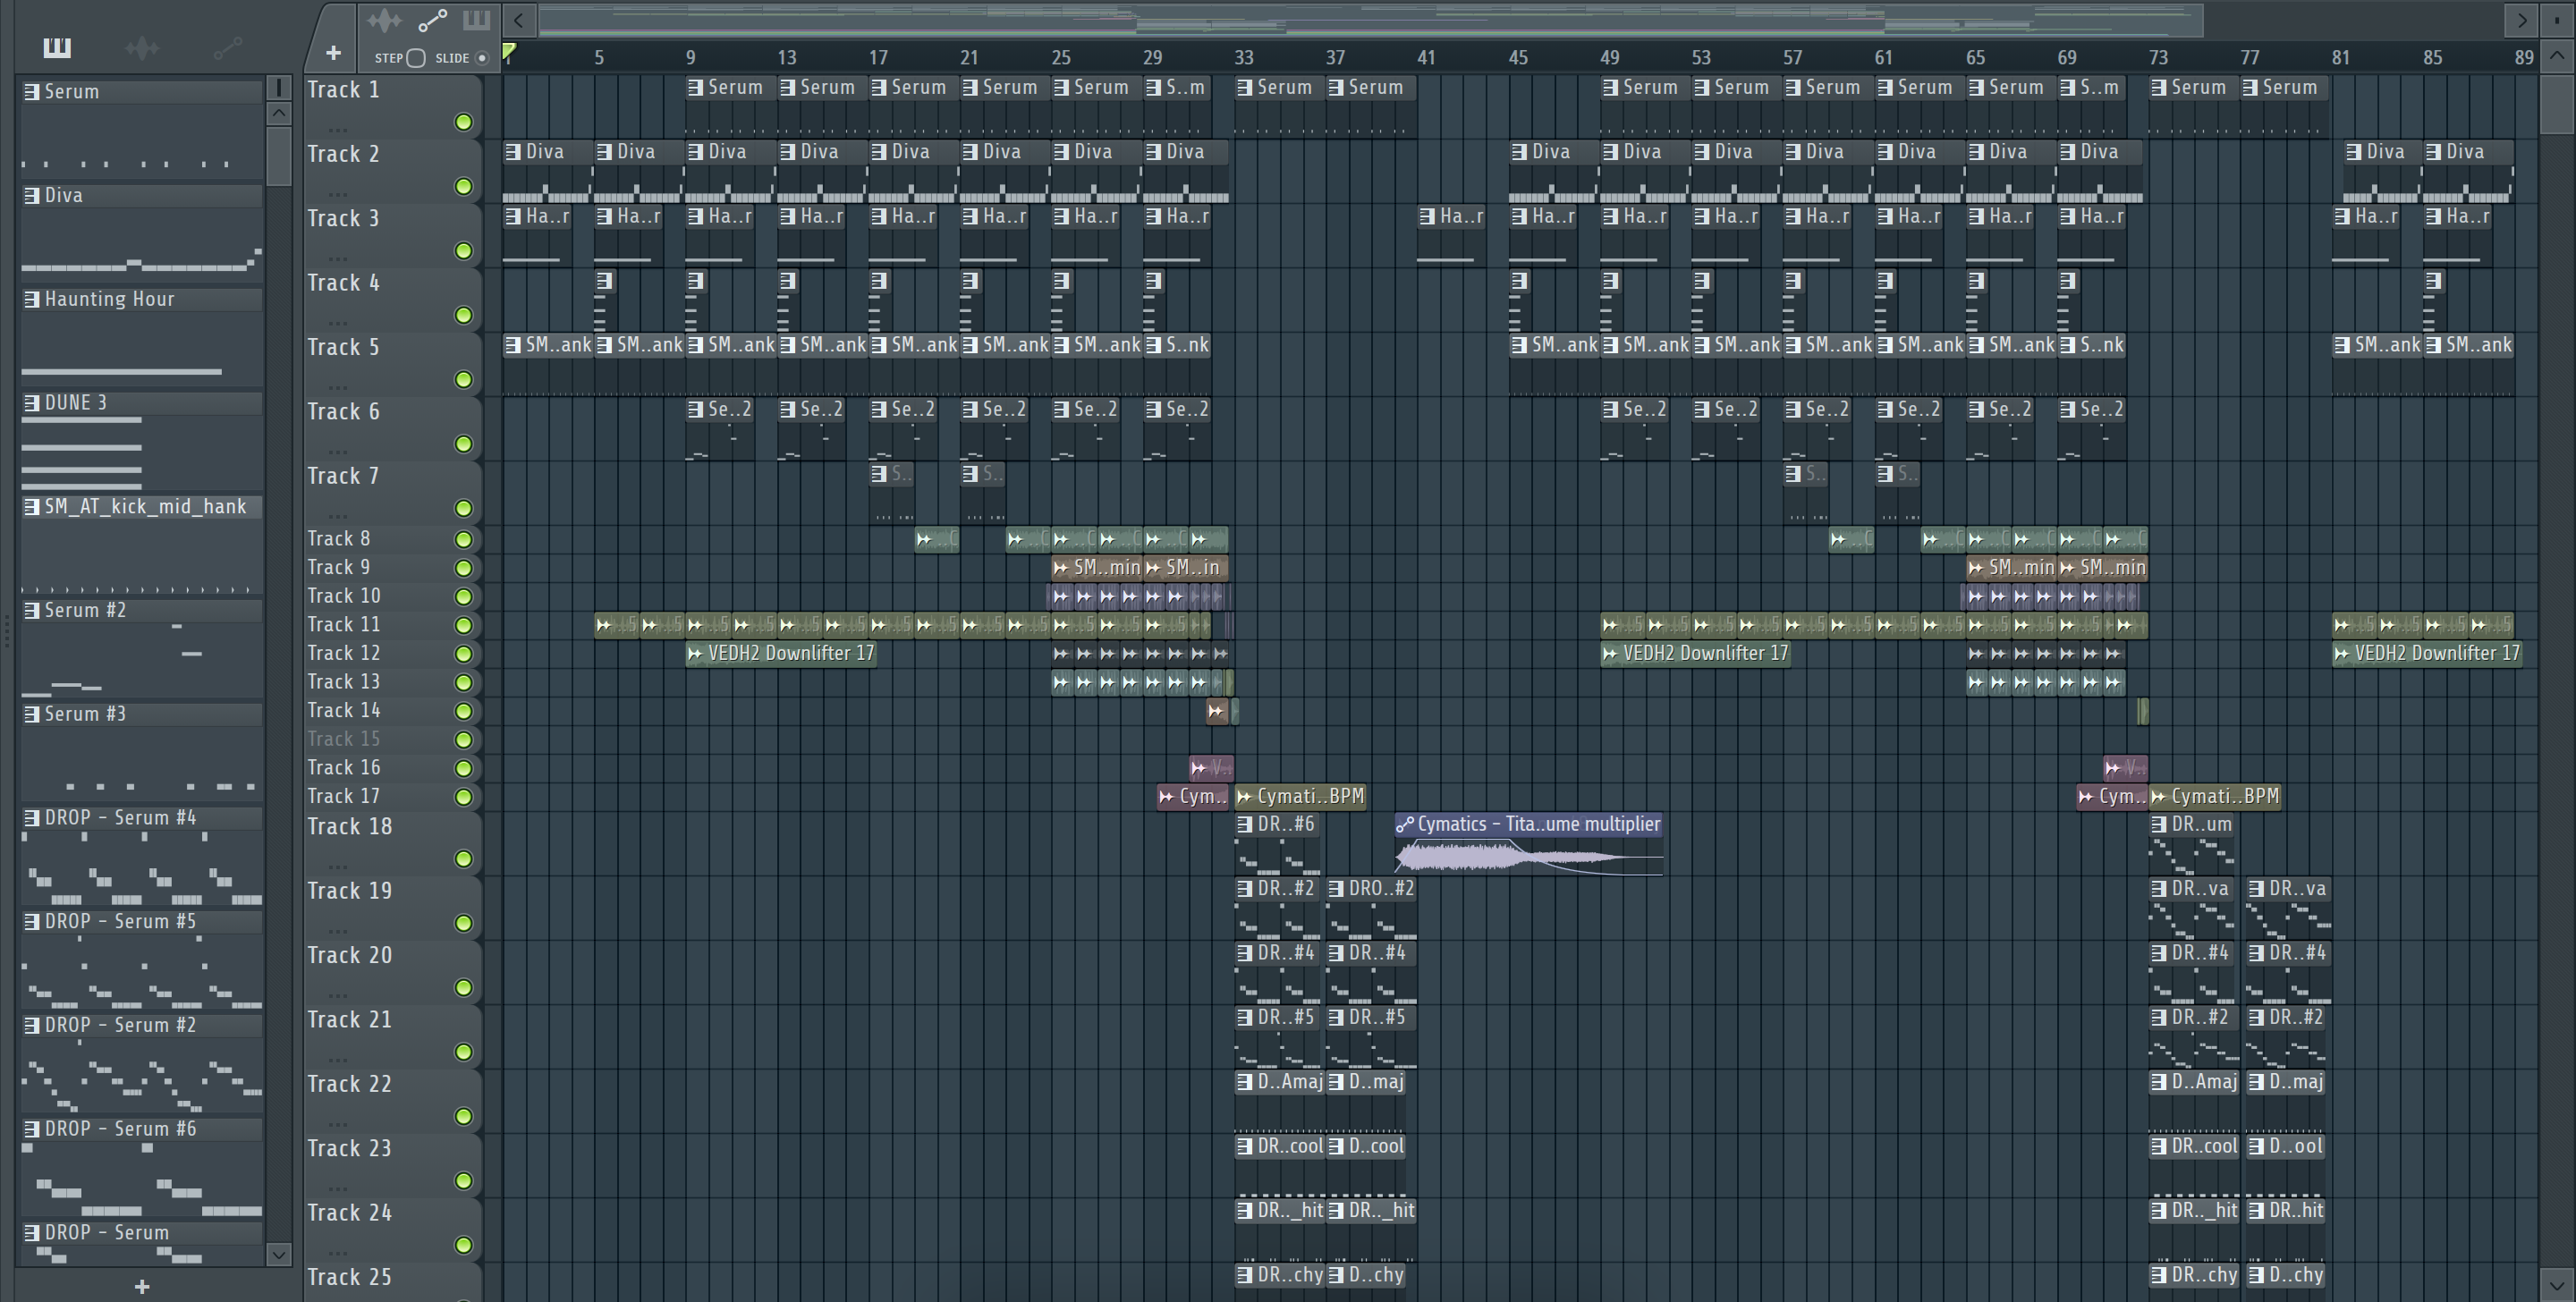Select the pattern filter piano icon in picker panel
Viewport: 2576px width, 1302px height.
point(57,47)
